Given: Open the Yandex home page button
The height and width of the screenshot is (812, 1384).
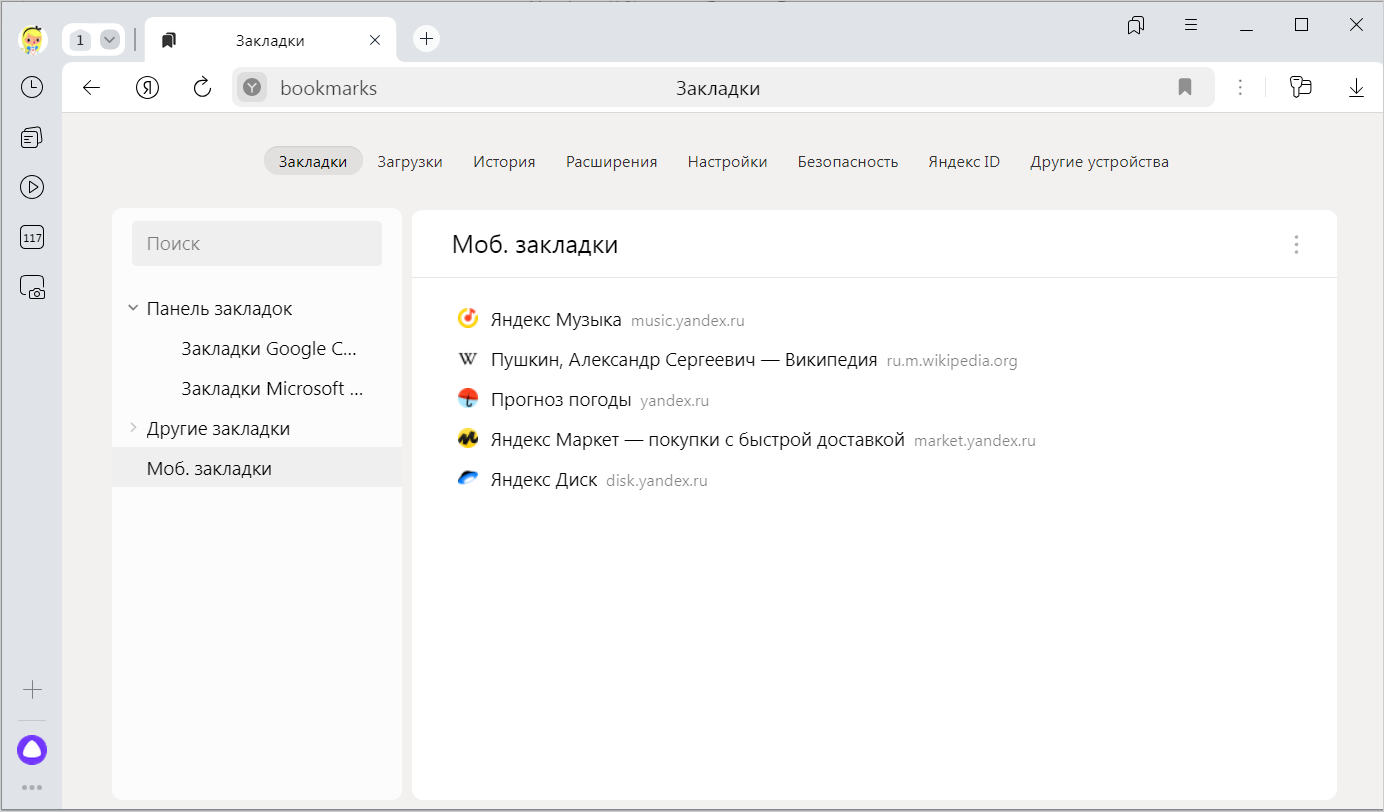Looking at the screenshot, I should click(147, 88).
